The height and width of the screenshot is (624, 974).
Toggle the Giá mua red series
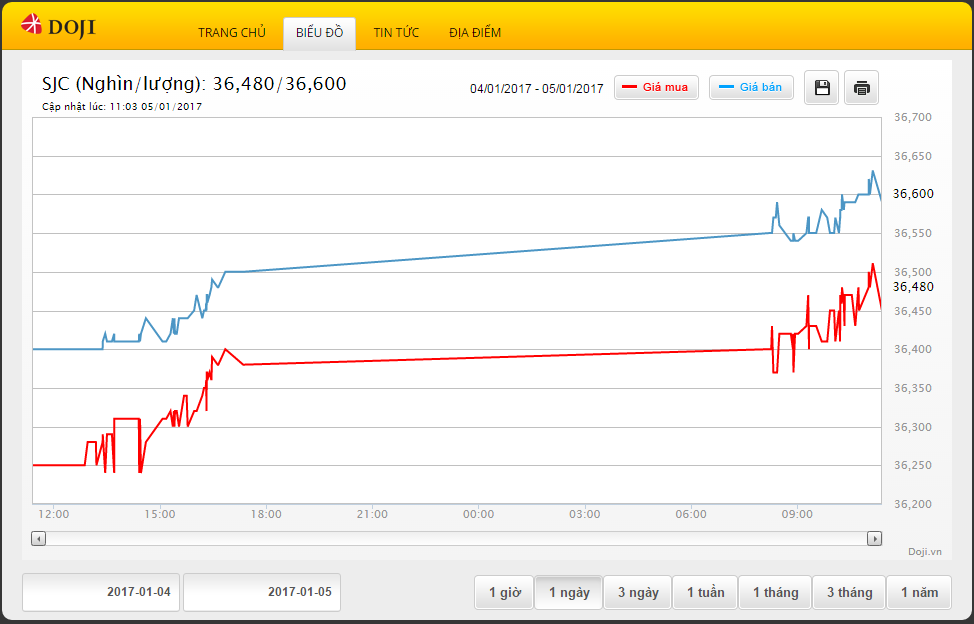click(657, 88)
